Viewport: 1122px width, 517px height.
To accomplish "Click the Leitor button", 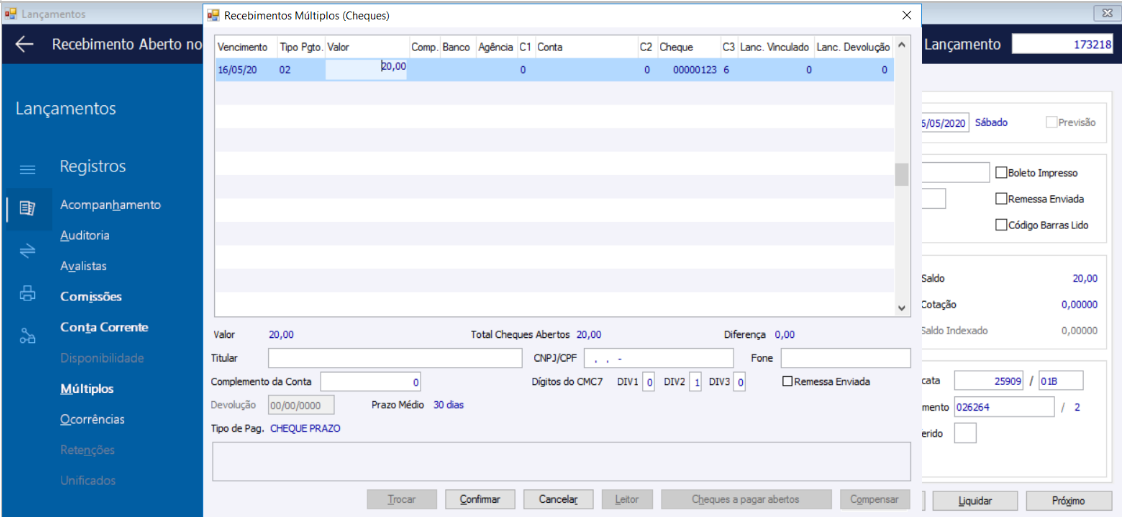I will coord(628,499).
